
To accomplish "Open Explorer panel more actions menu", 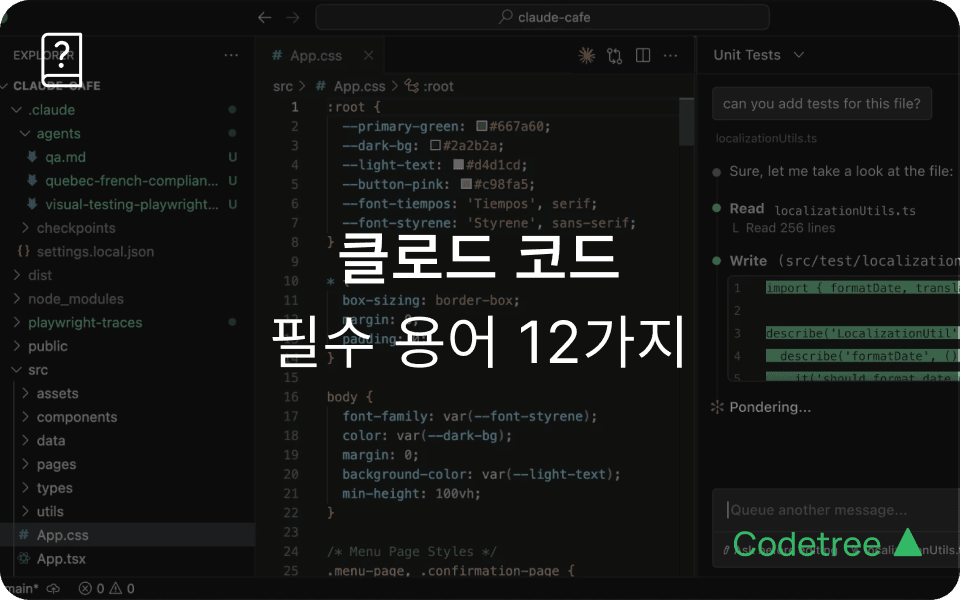I will point(231,55).
